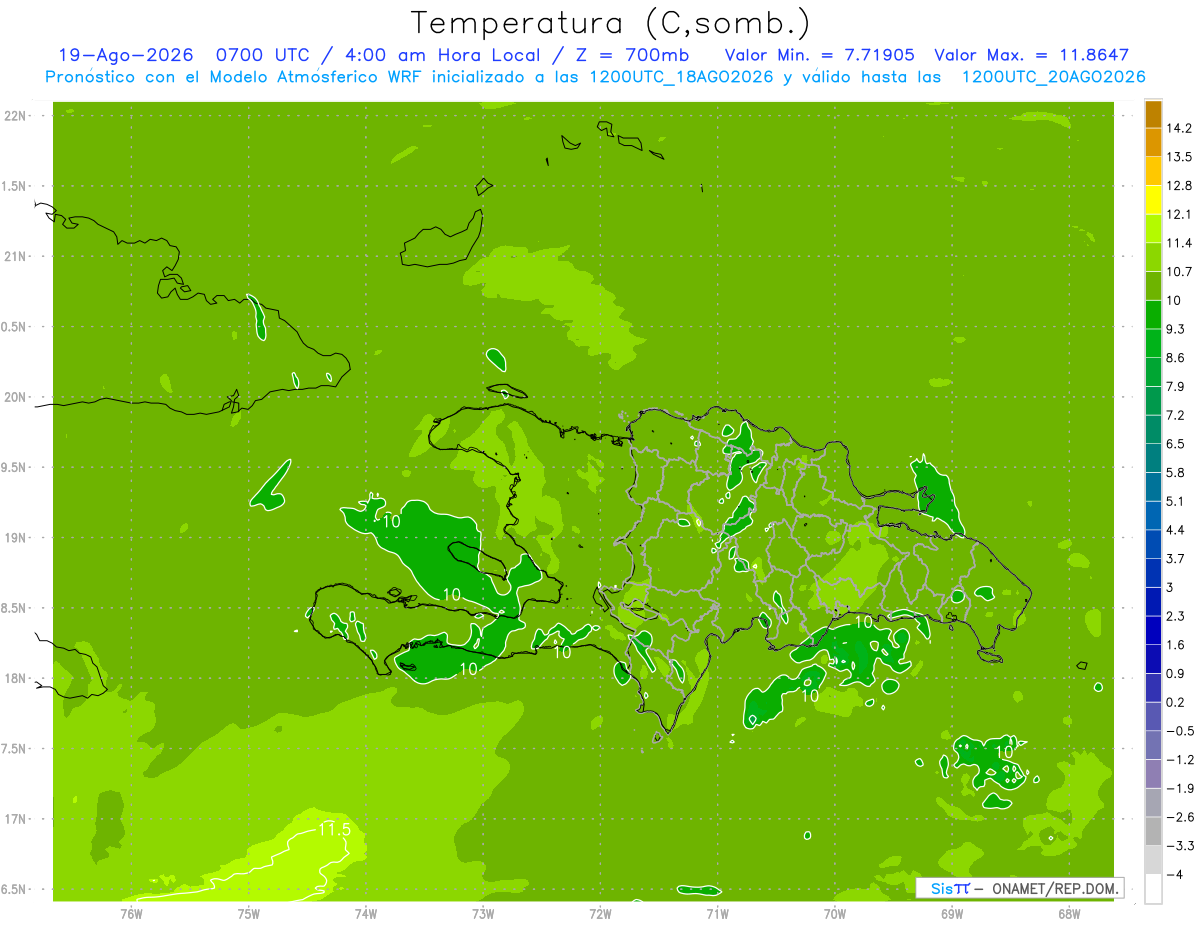The width and height of the screenshot is (1200, 927).
Task: Click "Valor Max. = 11.8647" text
Action: (1031, 55)
